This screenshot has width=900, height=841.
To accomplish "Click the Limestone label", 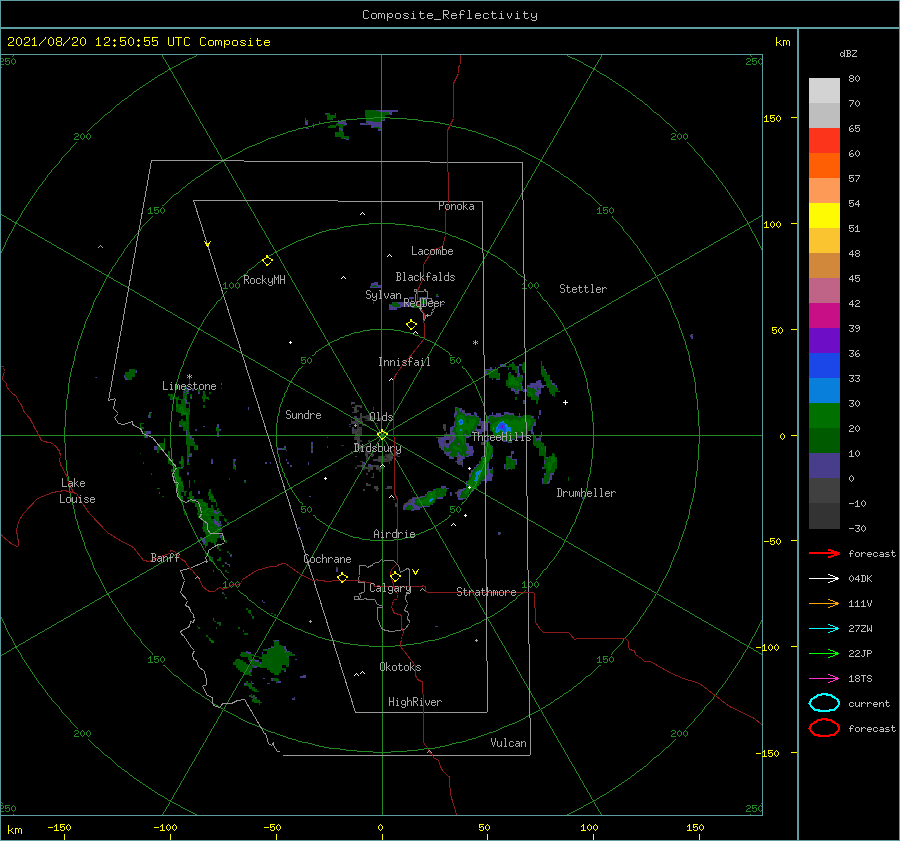I will pyautogui.click(x=189, y=386).
